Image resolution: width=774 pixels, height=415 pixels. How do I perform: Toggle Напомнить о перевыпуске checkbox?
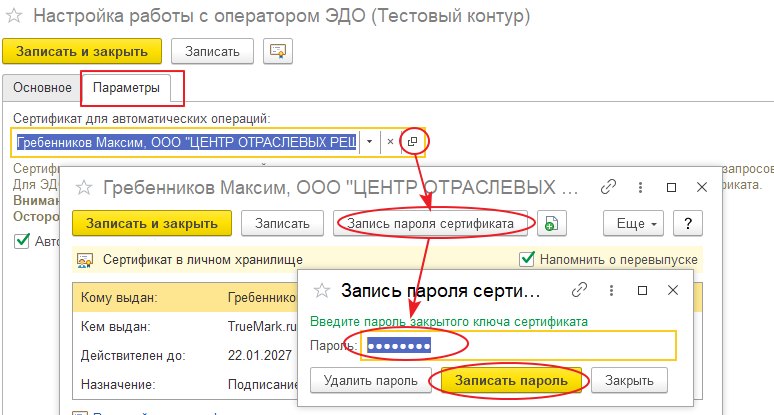[x=527, y=259]
